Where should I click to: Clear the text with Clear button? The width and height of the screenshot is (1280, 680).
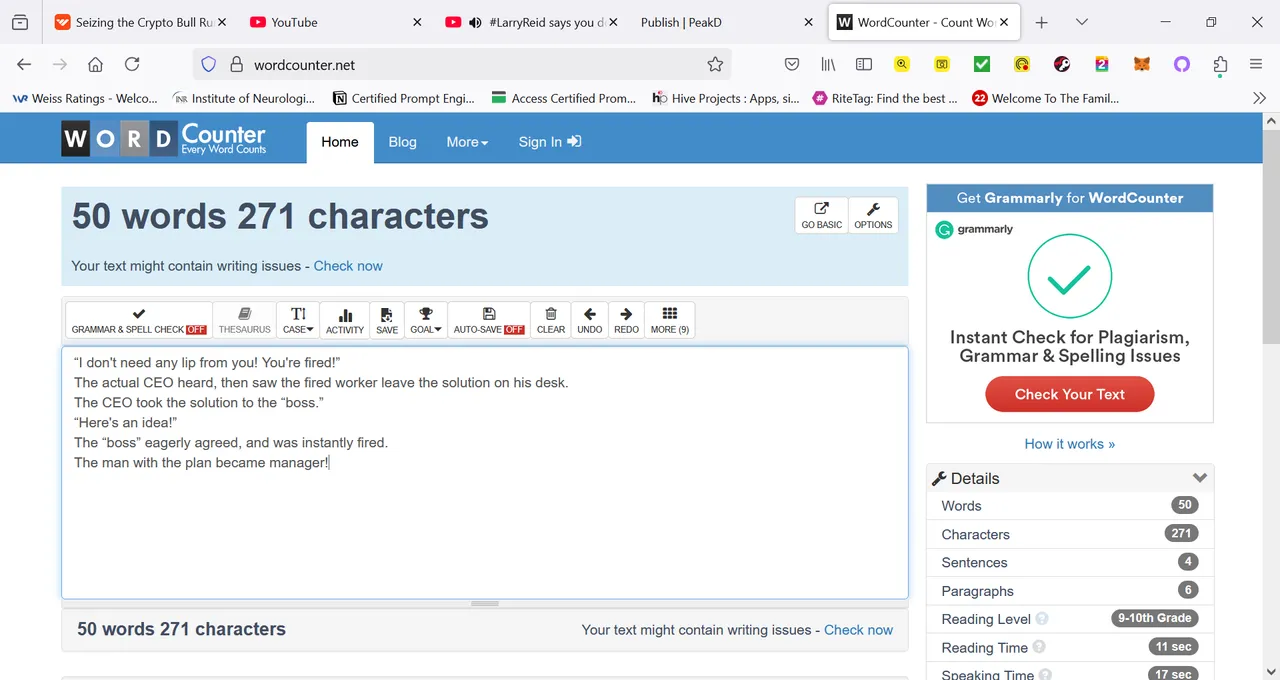point(551,320)
